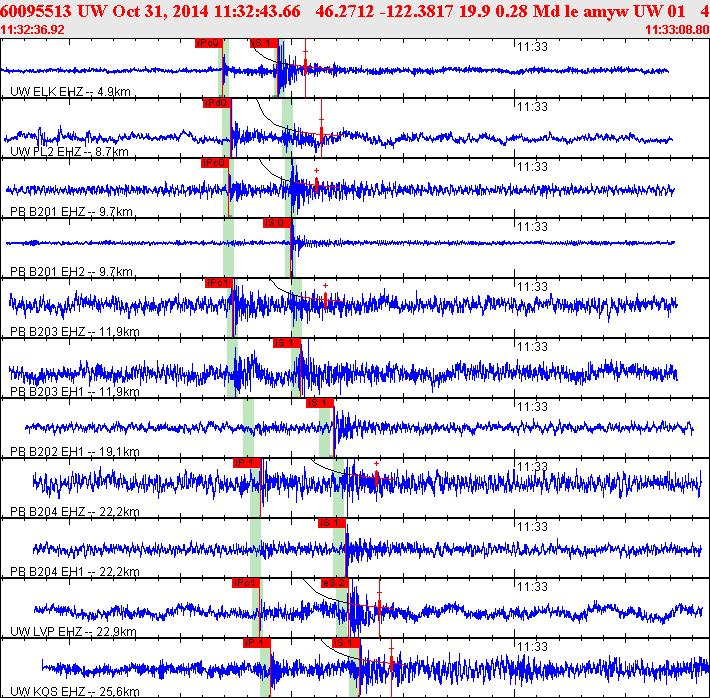The width and height of the screenshot is (710, 698).
Task: Select the 11:33 time label in PB B201 EH2 row
Action: (x=532, y=226)
